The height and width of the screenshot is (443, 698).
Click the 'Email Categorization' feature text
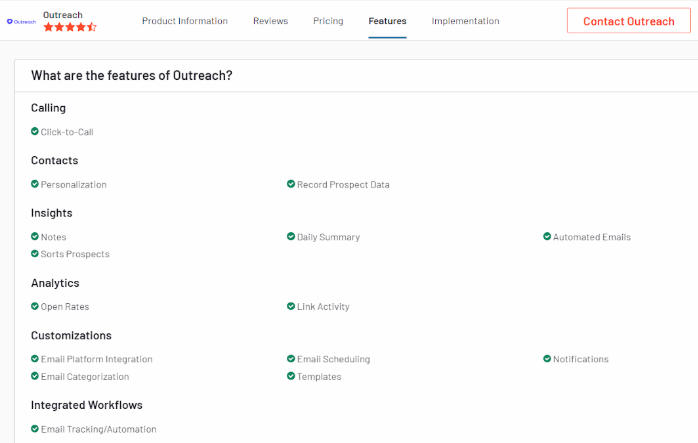point(85,377)
